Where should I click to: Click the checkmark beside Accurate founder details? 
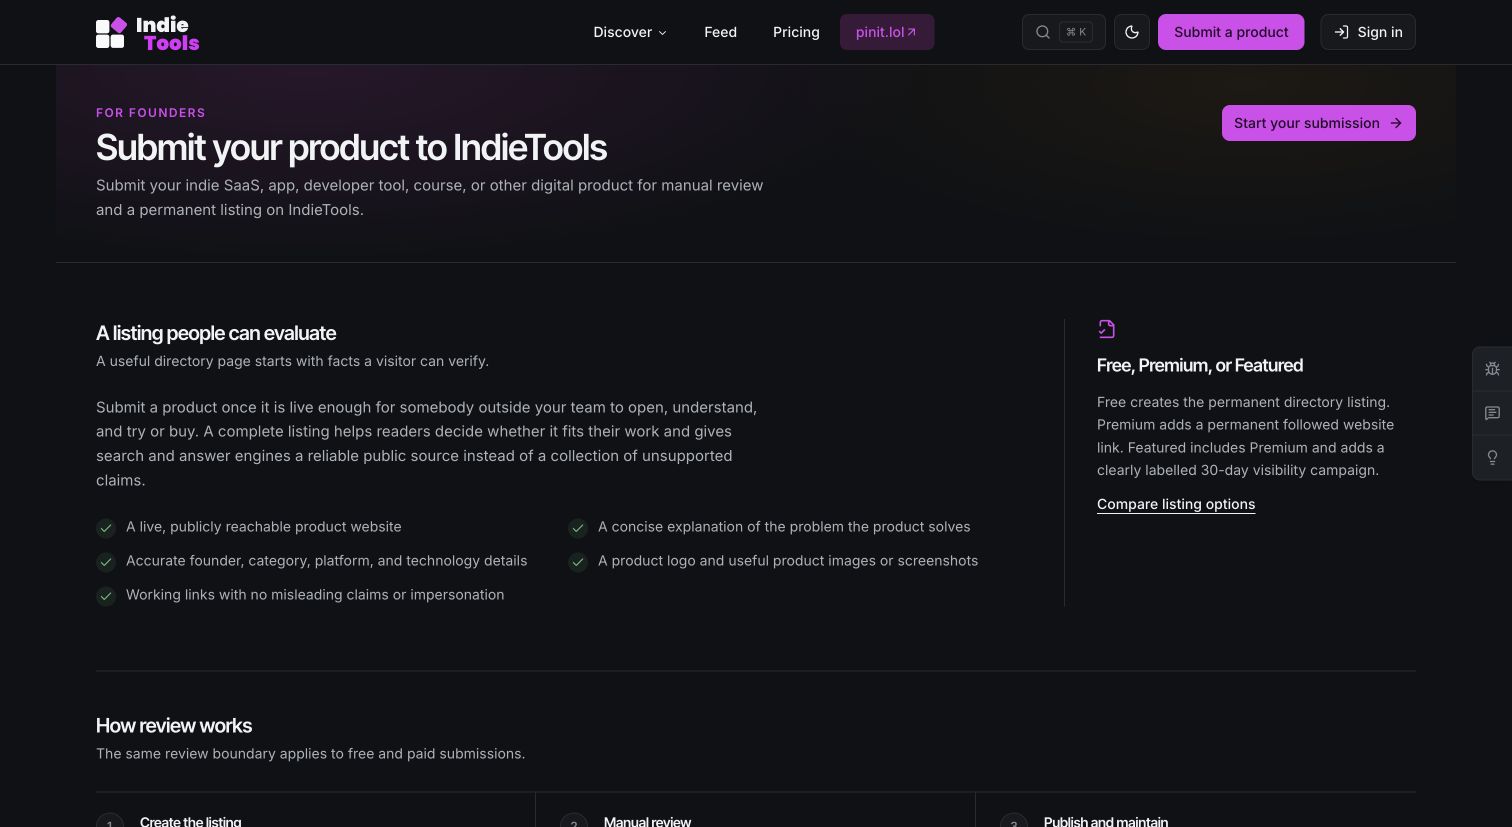[106, 562]
